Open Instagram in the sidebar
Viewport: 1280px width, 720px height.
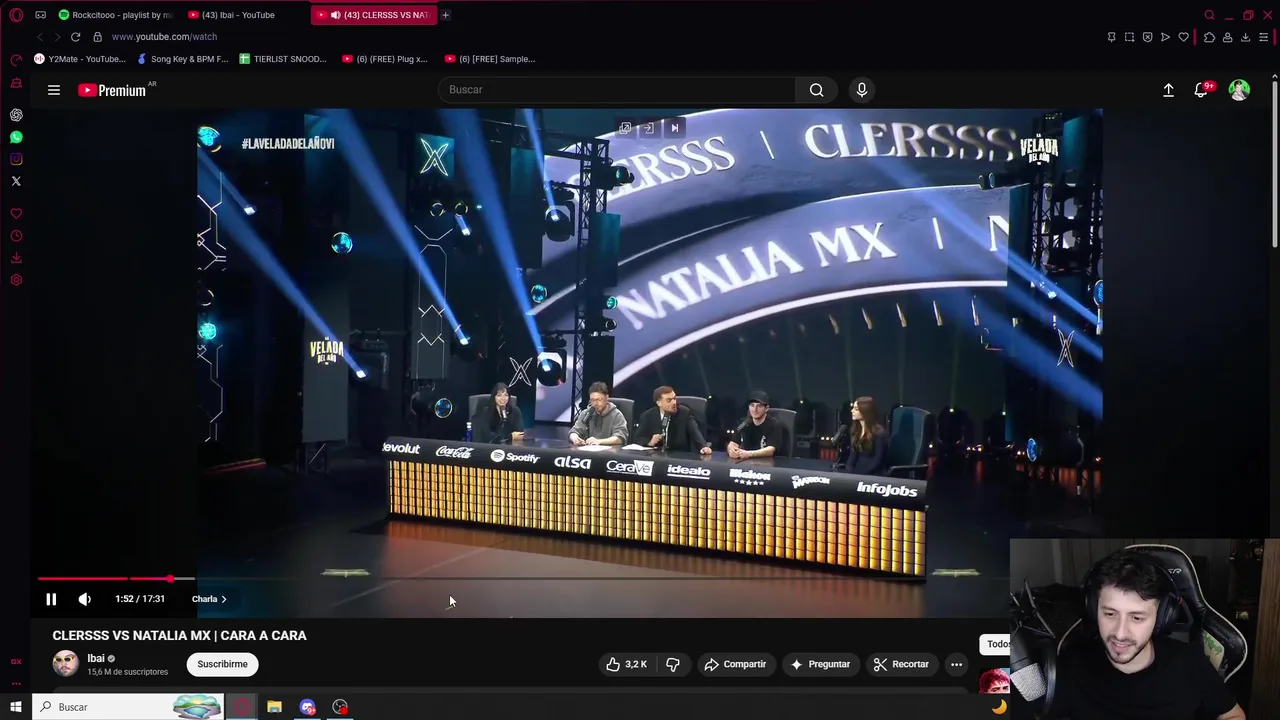16,159
